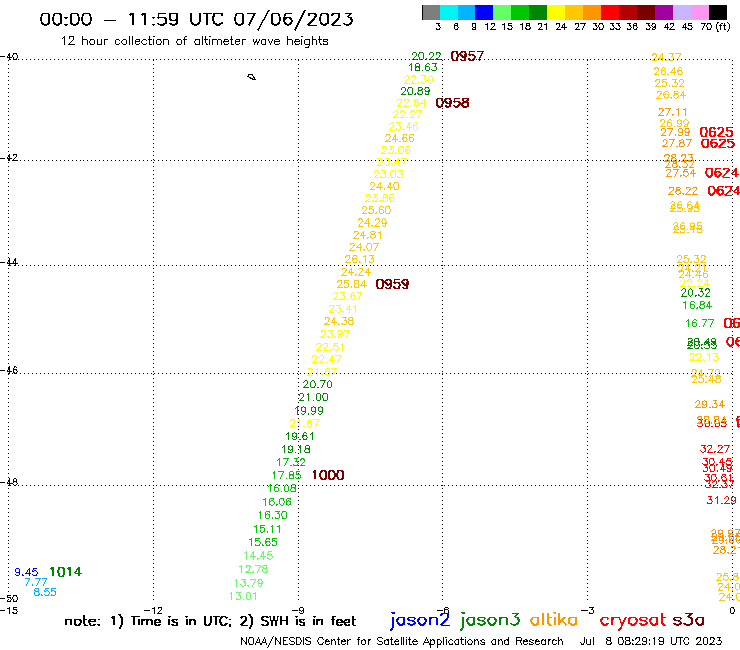Click the -12 longitude axis label
Image resolution: width=740 pixels, height=650 pixels.
[153, 611]
